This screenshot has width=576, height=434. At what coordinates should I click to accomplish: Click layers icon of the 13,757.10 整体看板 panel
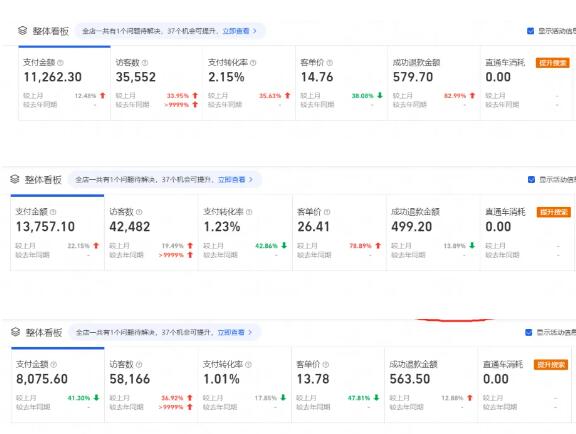pos(15,179)
